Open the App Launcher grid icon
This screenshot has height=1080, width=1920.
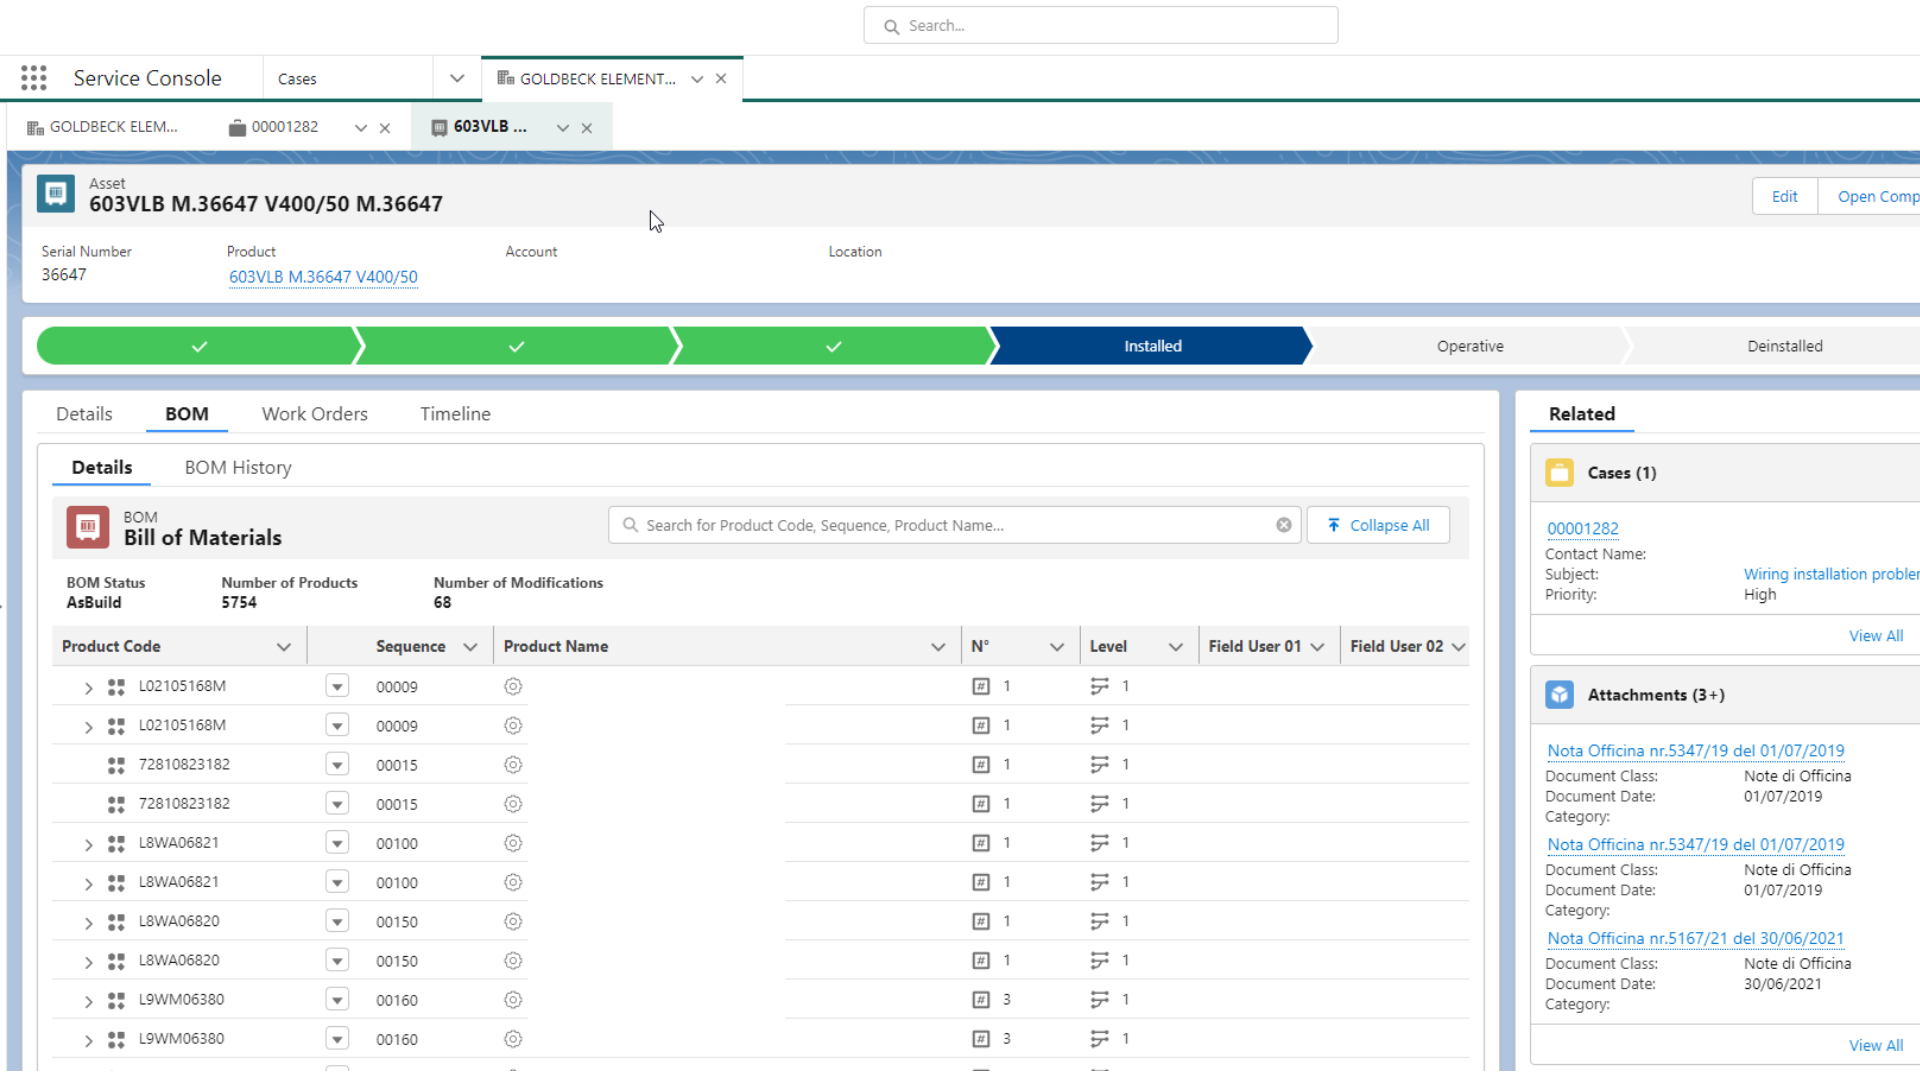coord(34,78)
